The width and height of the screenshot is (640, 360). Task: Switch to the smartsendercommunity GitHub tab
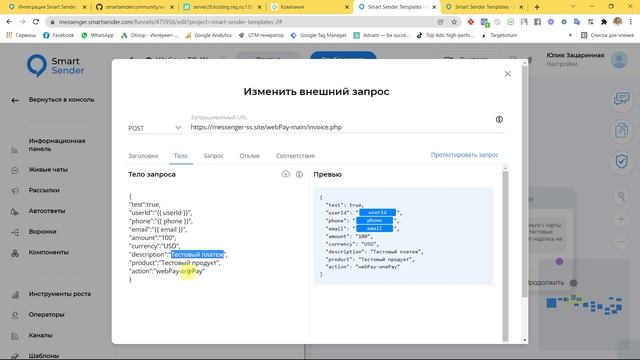[135, 7]
